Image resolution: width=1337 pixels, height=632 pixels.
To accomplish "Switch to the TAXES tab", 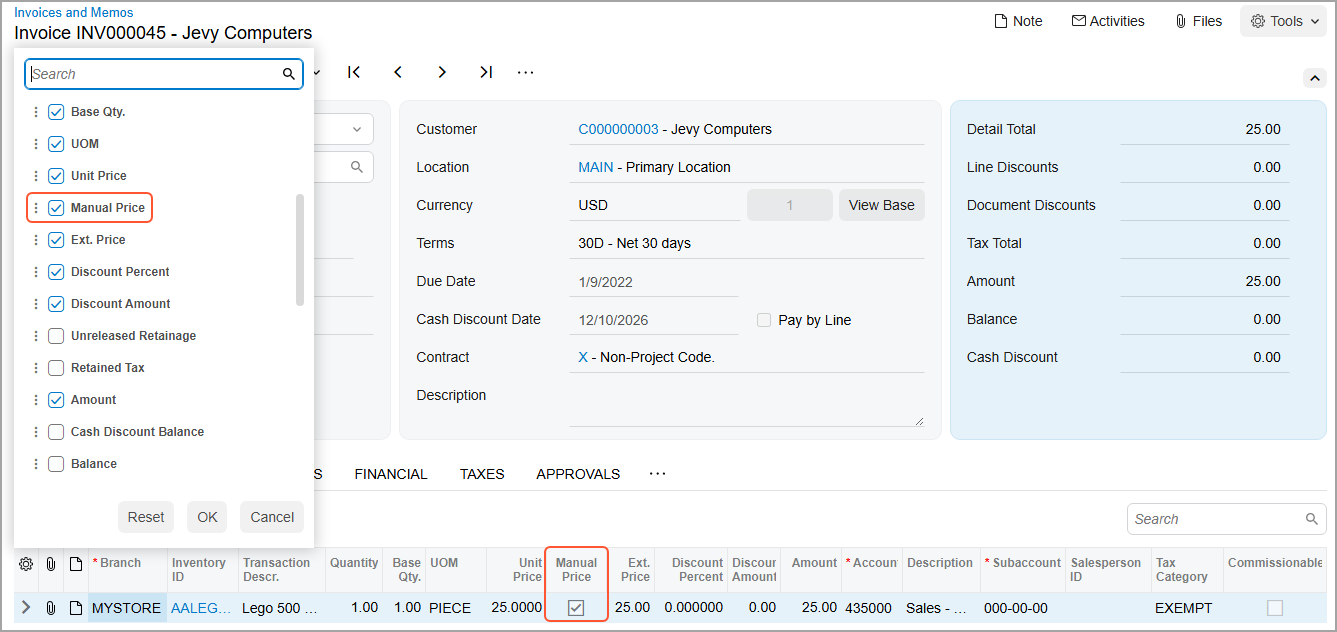I will [482, 474].
